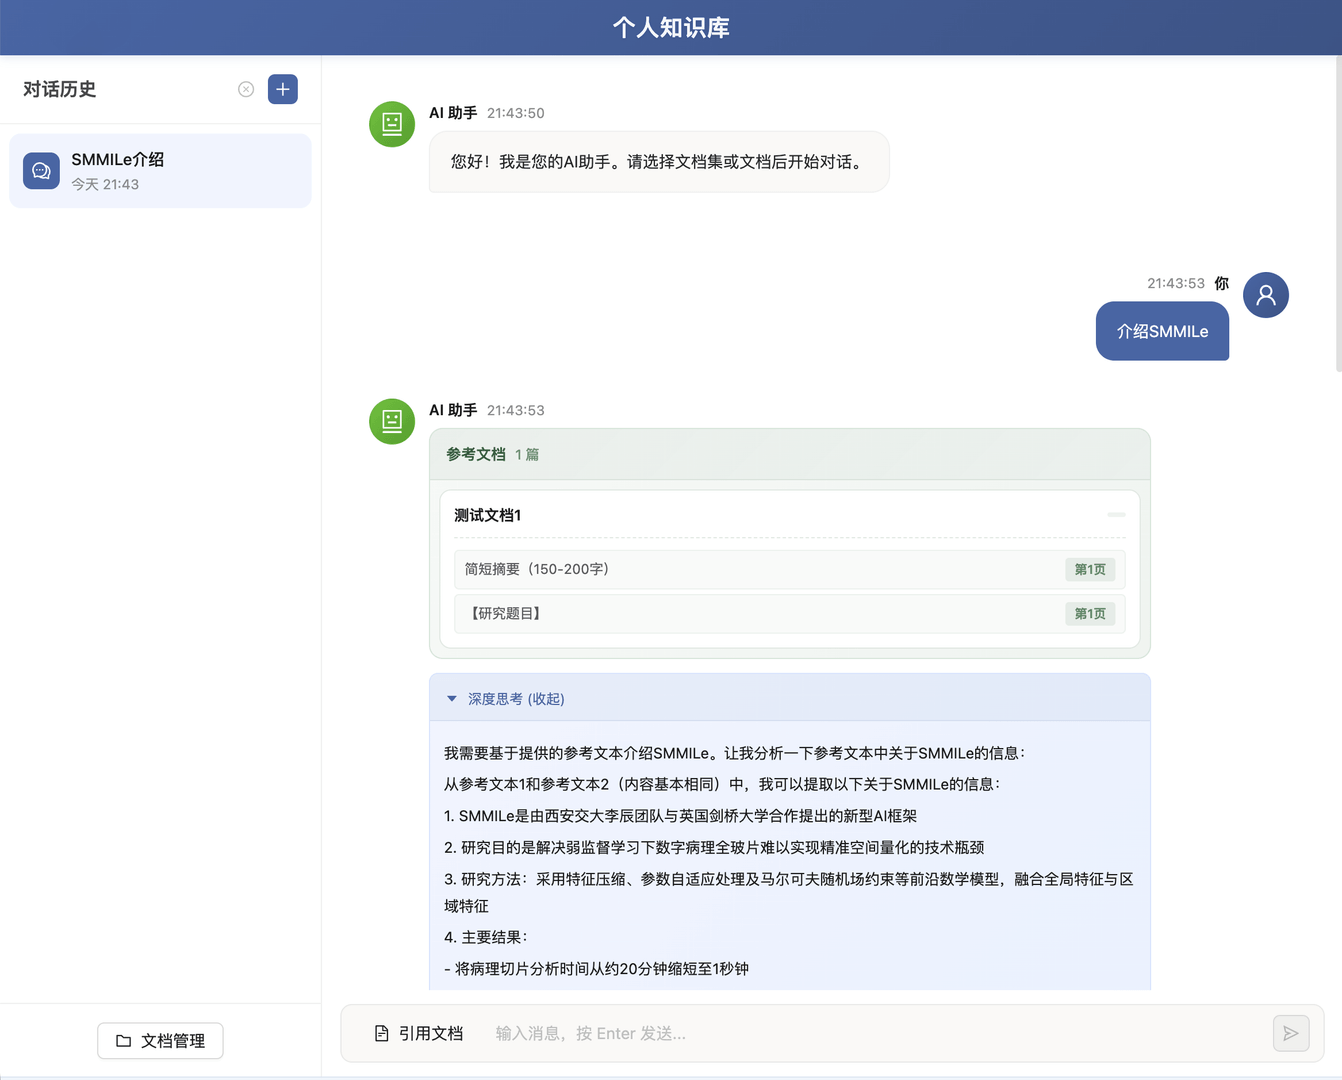Select the SMMILe介绍 conversation in history
The width and height of the screenshot is (1342, 1080).
(160, 170)
